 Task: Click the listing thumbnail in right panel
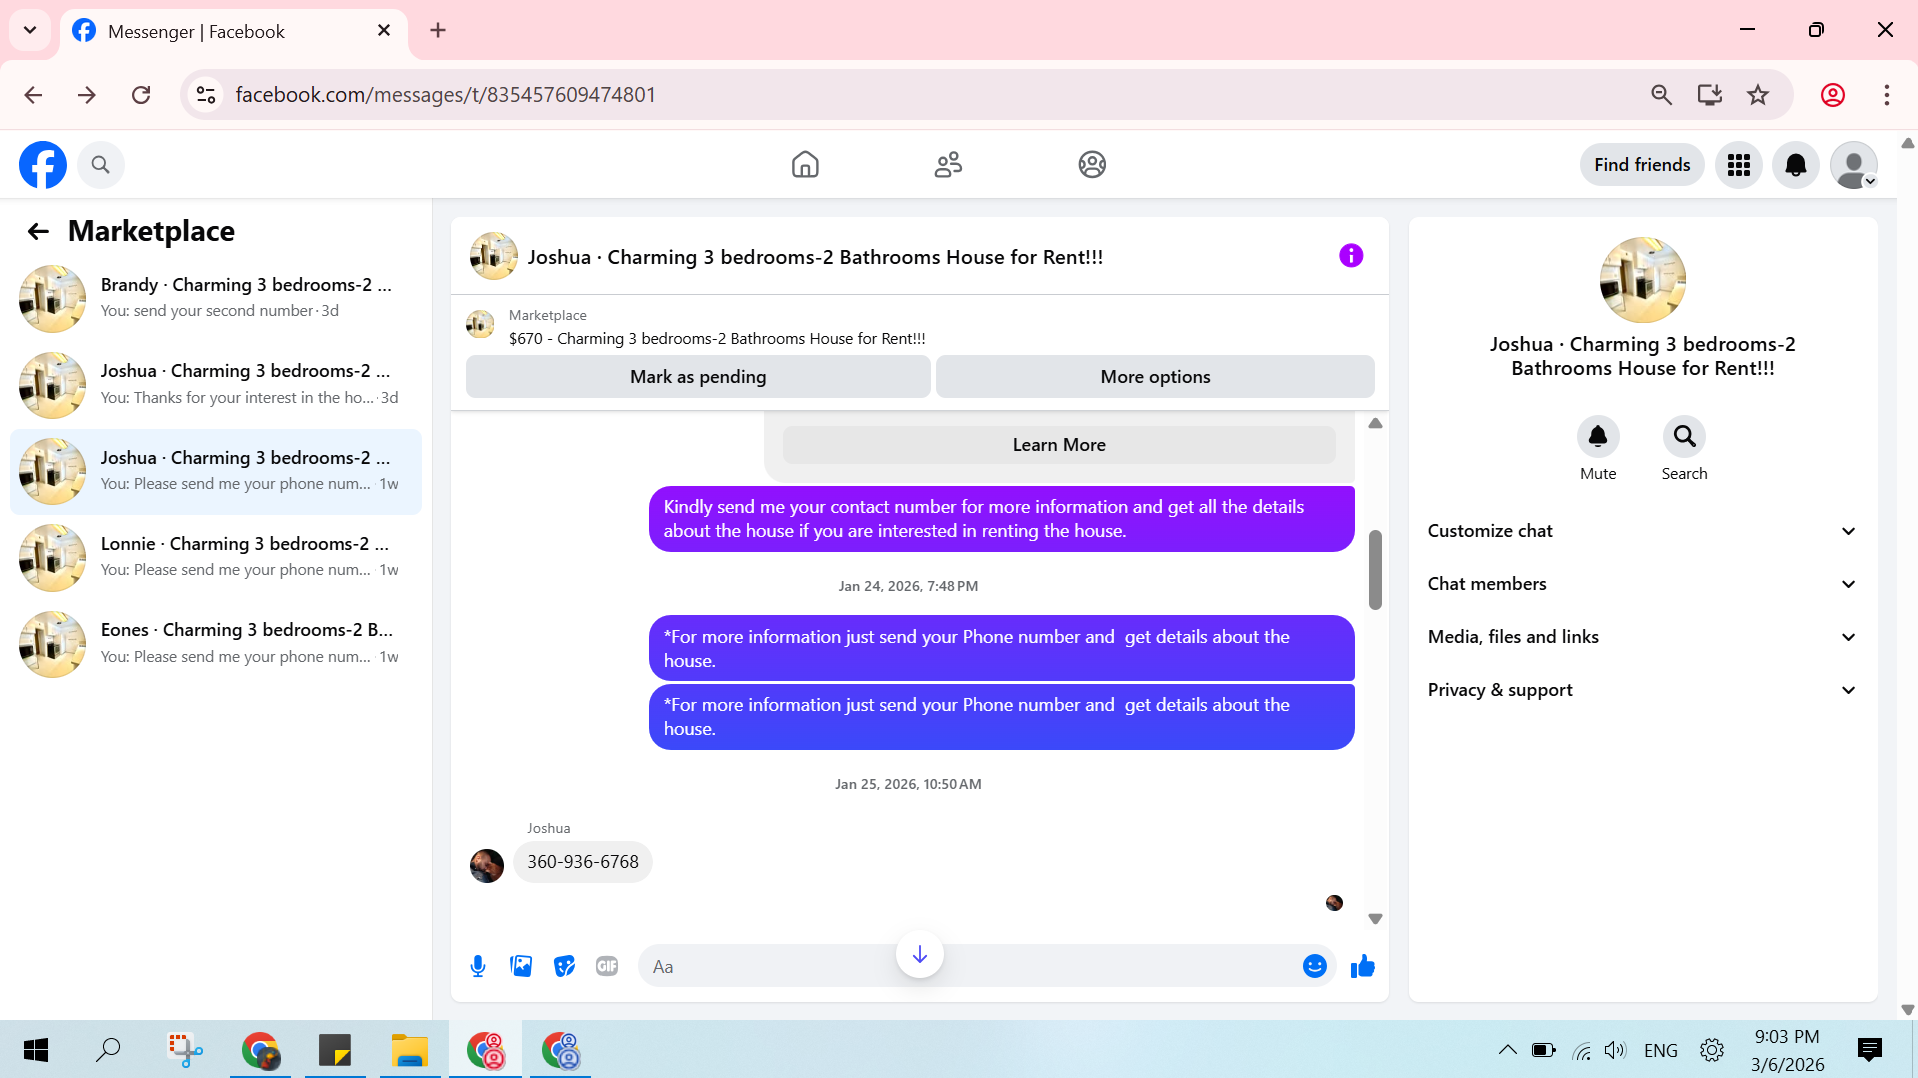[1642, 280]
